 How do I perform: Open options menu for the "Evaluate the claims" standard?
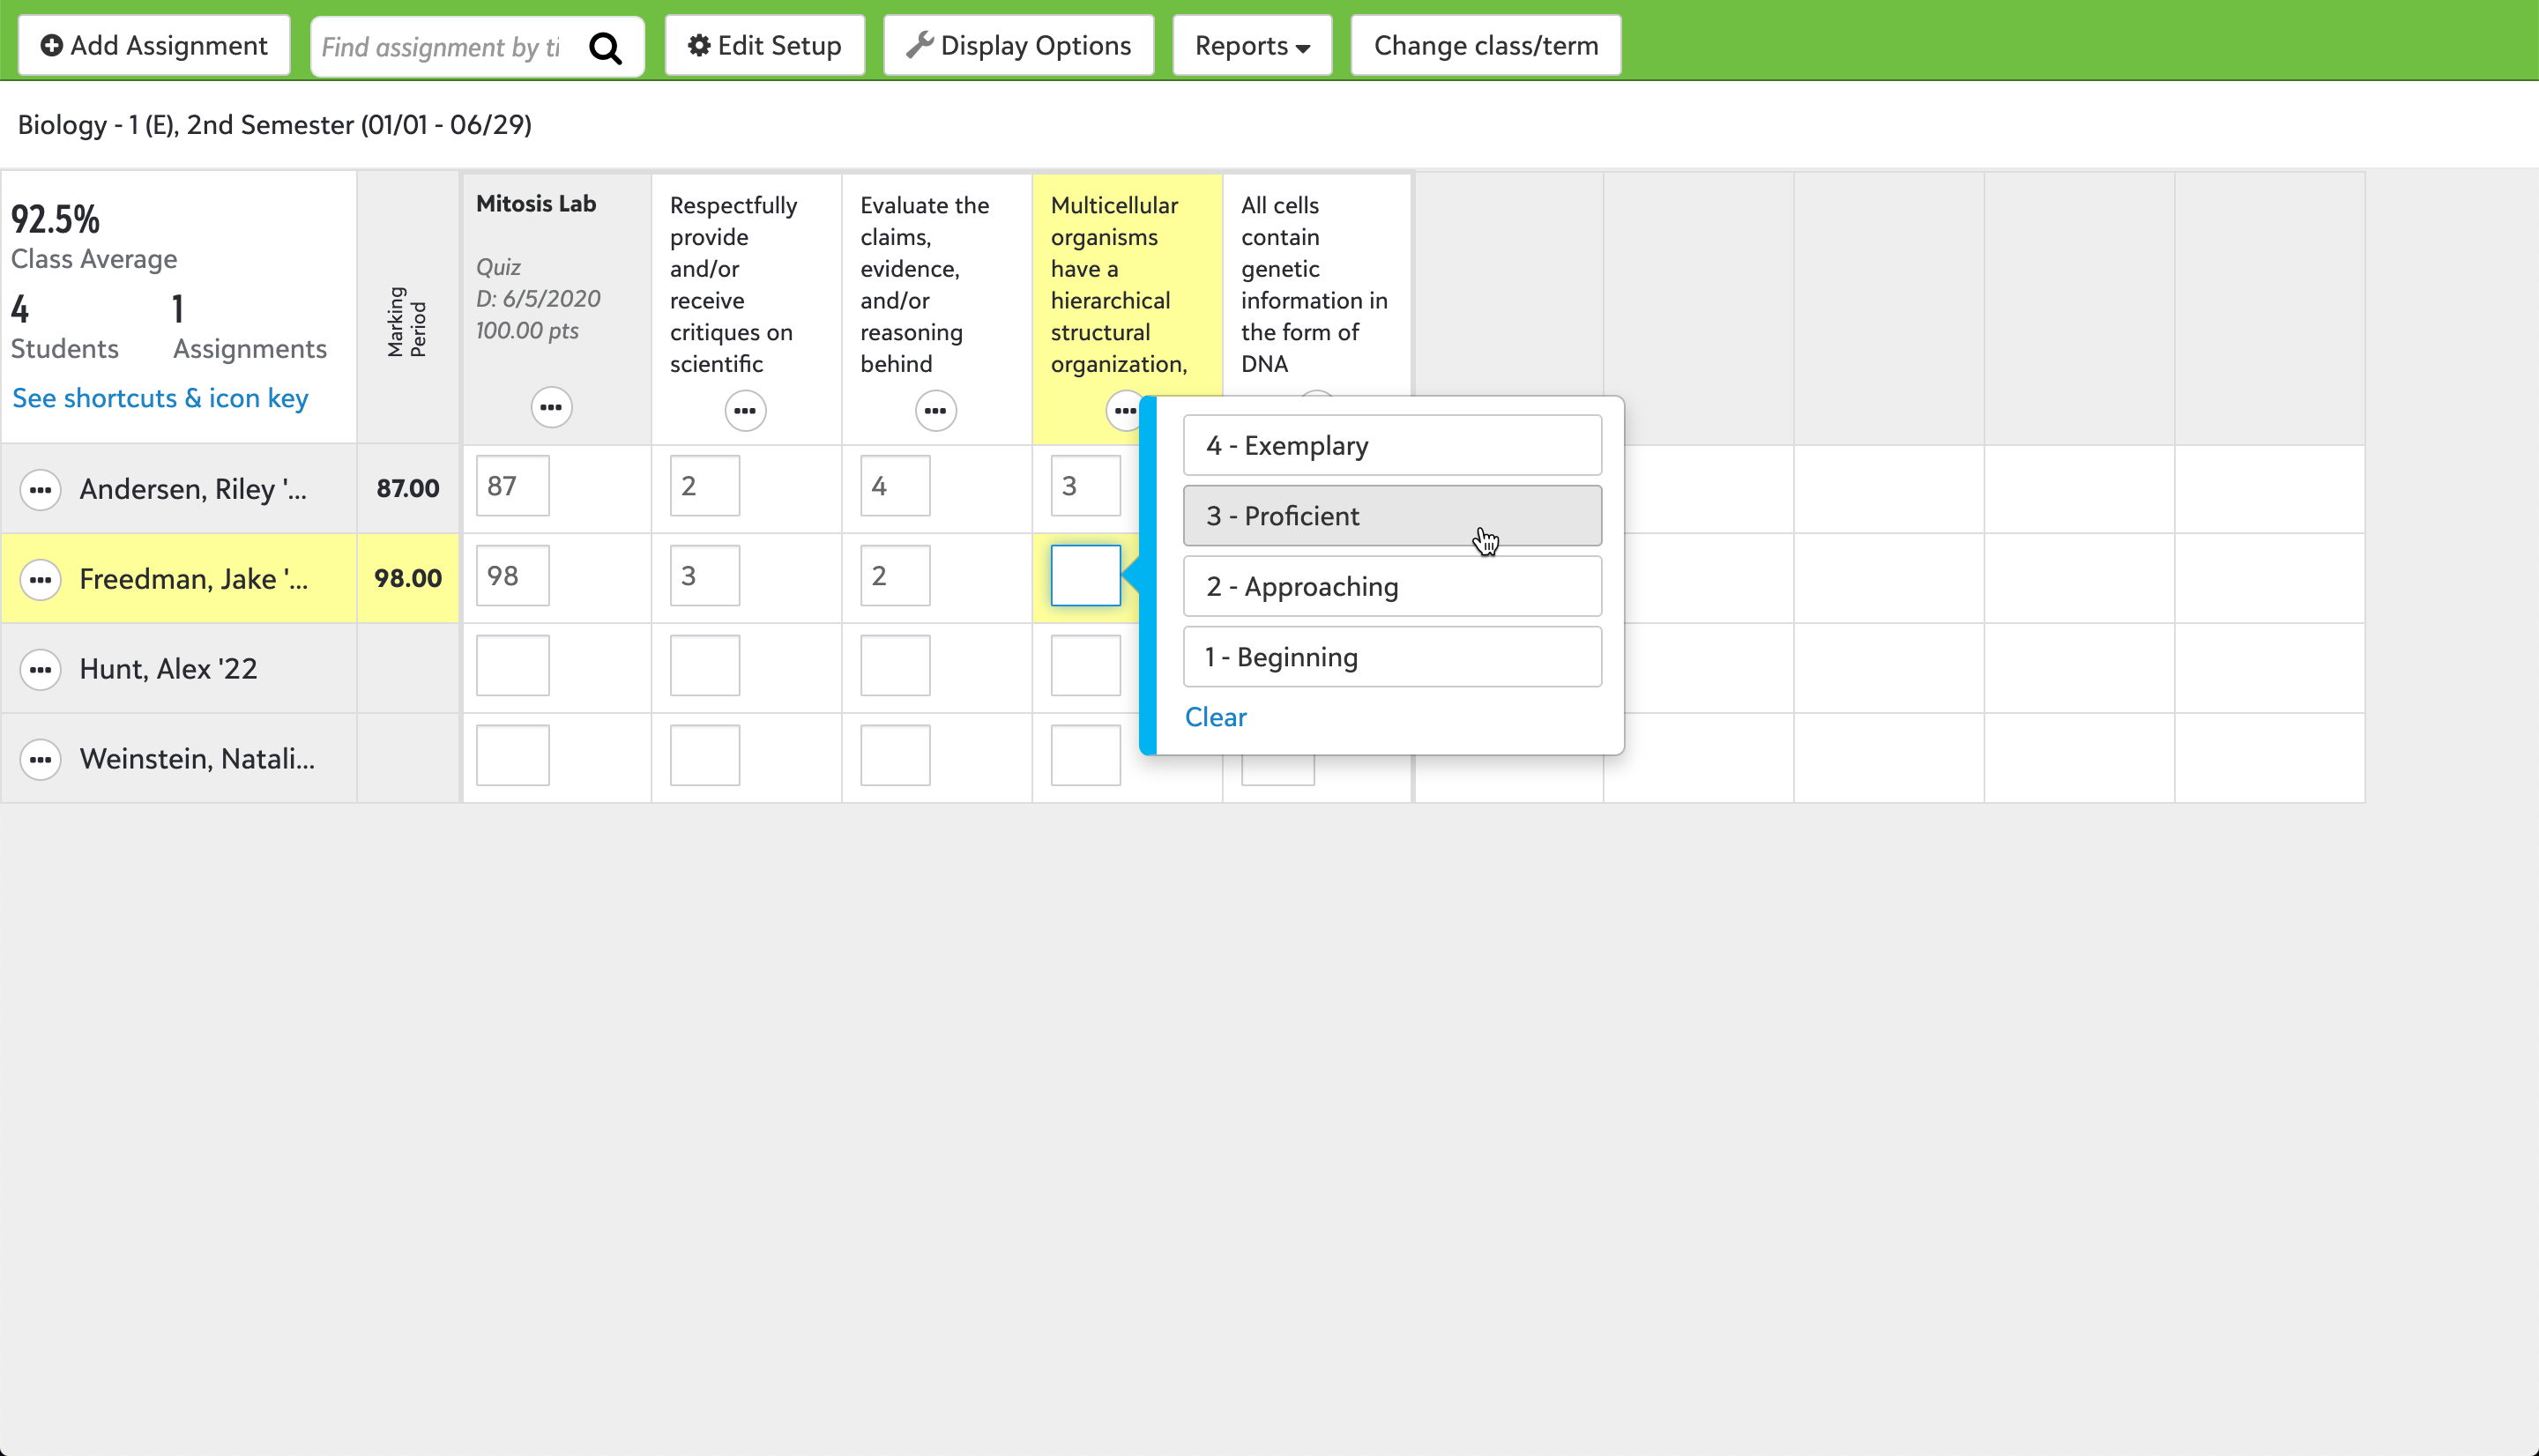tap(935, 410)
